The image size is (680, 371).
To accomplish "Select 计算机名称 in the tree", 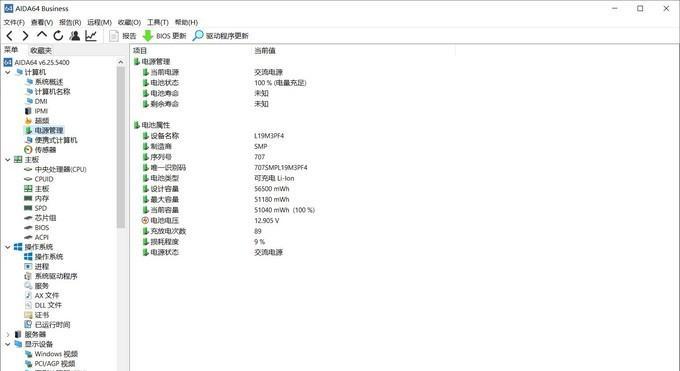I will tap(47, 92).
